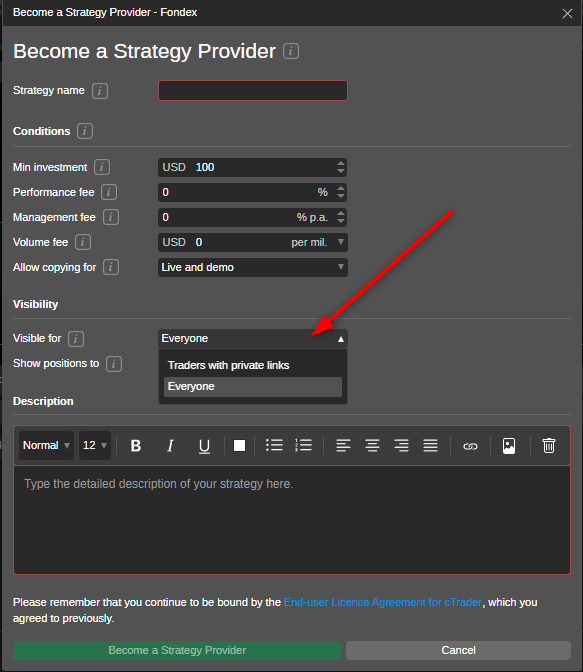The height and width of the screenshot is (672, 583).
Task: Open the font size 12 dropdown
Action: pos(95,445)
